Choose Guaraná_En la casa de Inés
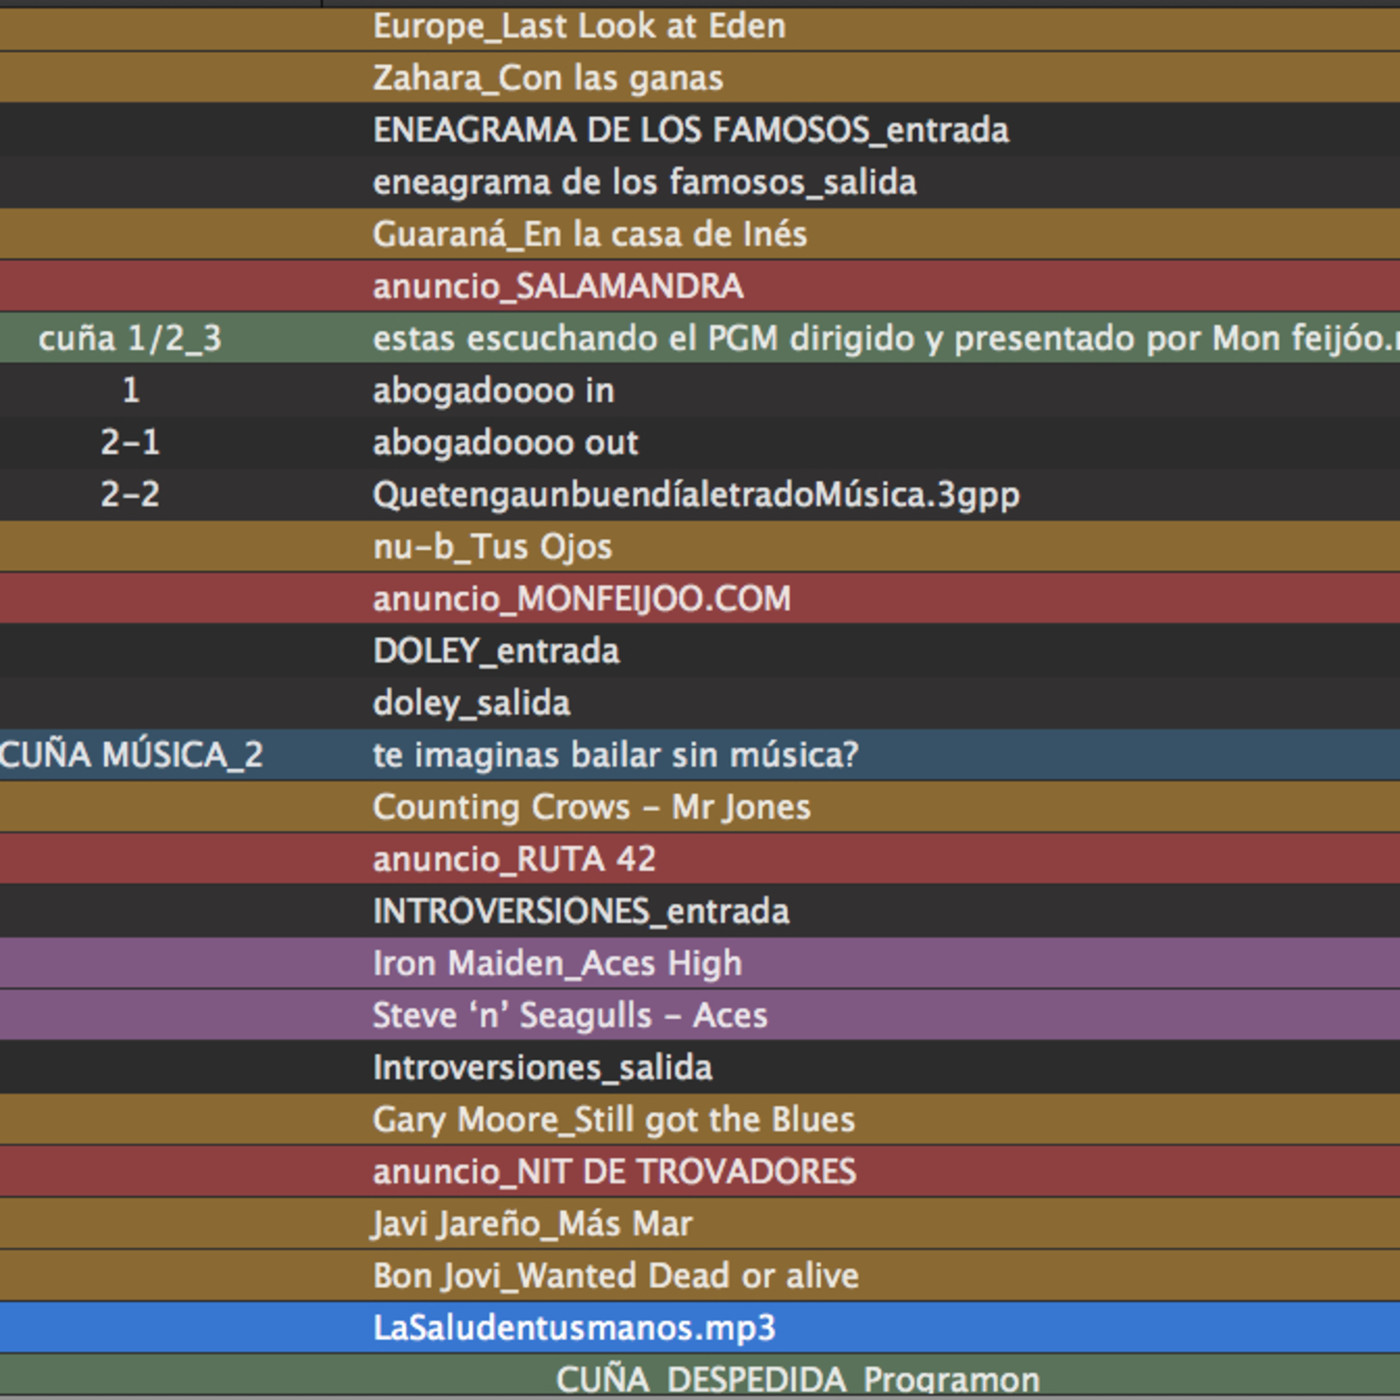1400x1400 pixels. (x=589, y=234)
